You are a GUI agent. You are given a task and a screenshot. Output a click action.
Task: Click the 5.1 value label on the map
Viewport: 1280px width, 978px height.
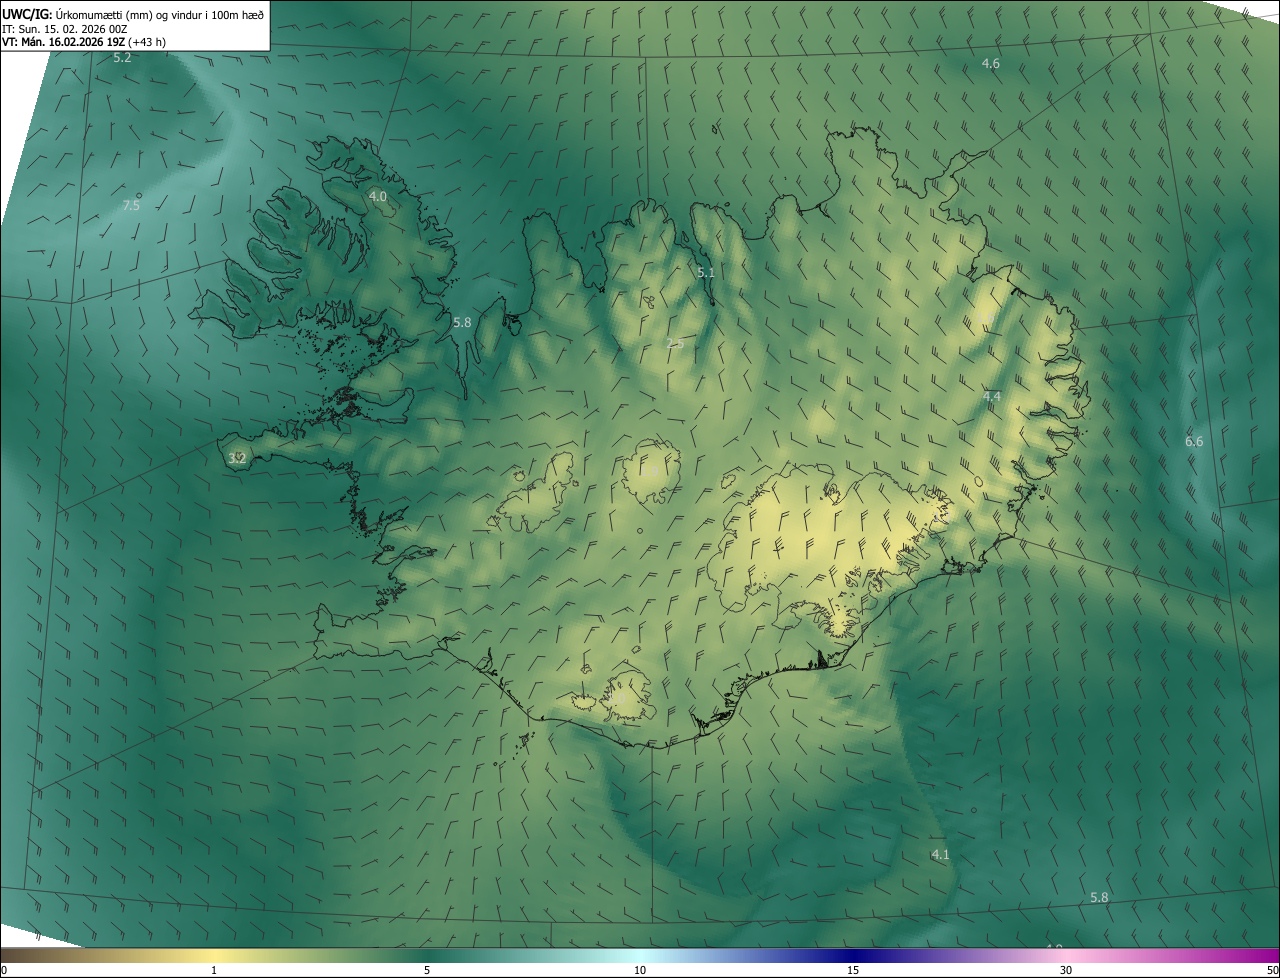[x=706, y=272]
